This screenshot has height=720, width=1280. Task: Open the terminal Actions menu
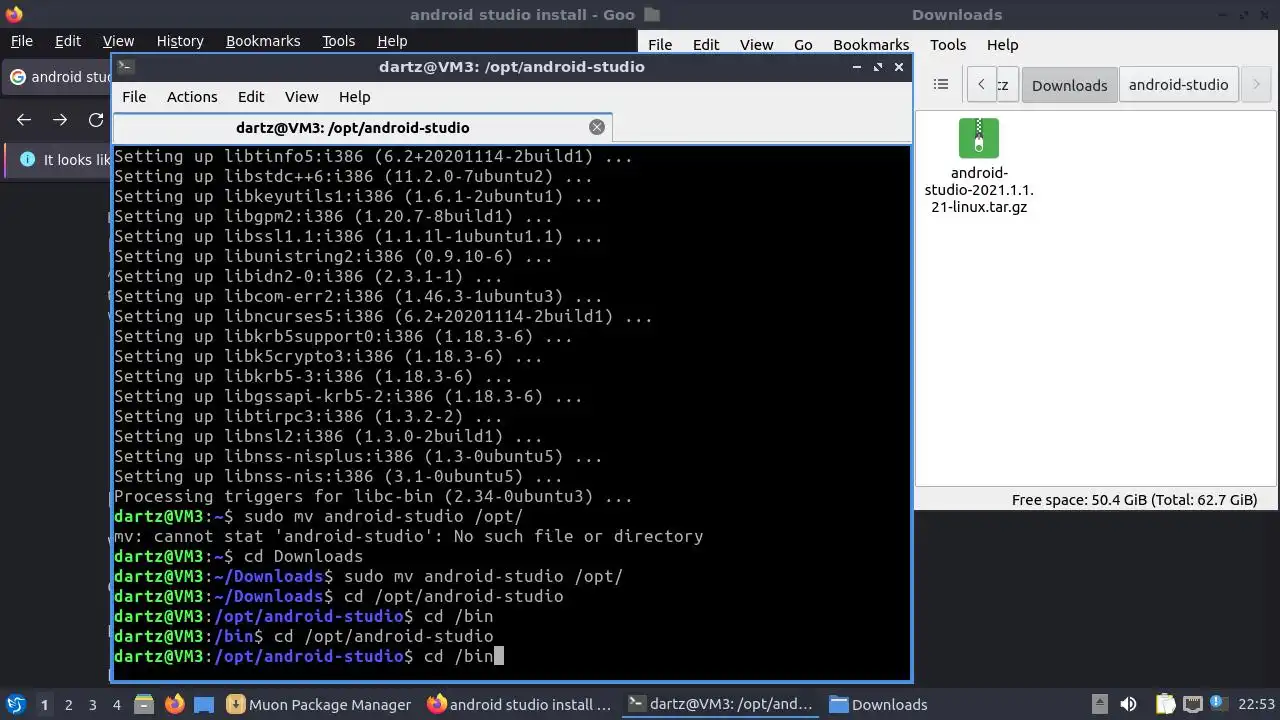point(192,97)
